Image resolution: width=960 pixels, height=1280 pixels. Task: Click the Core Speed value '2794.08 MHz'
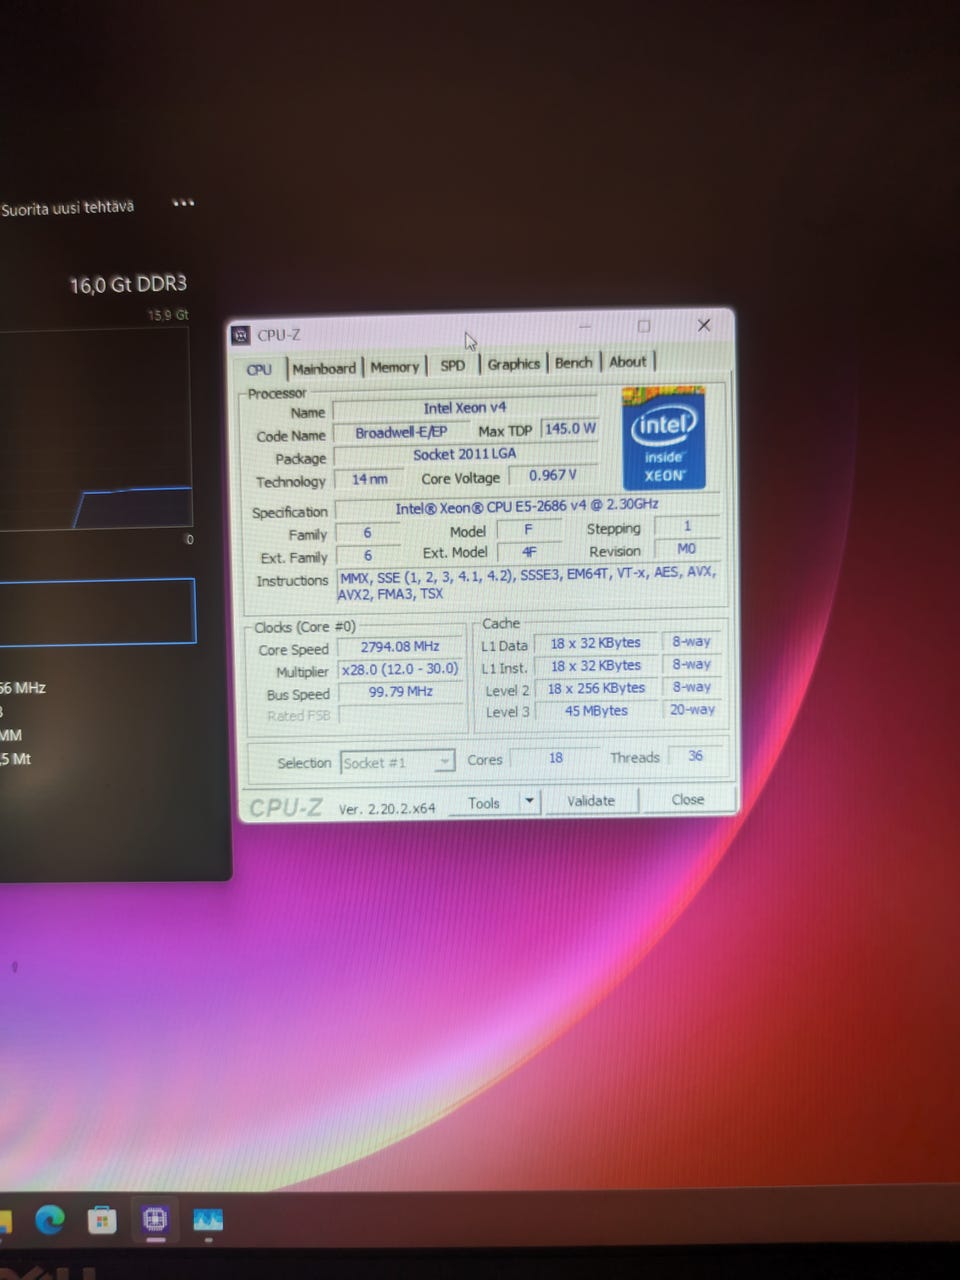point(400,647)
